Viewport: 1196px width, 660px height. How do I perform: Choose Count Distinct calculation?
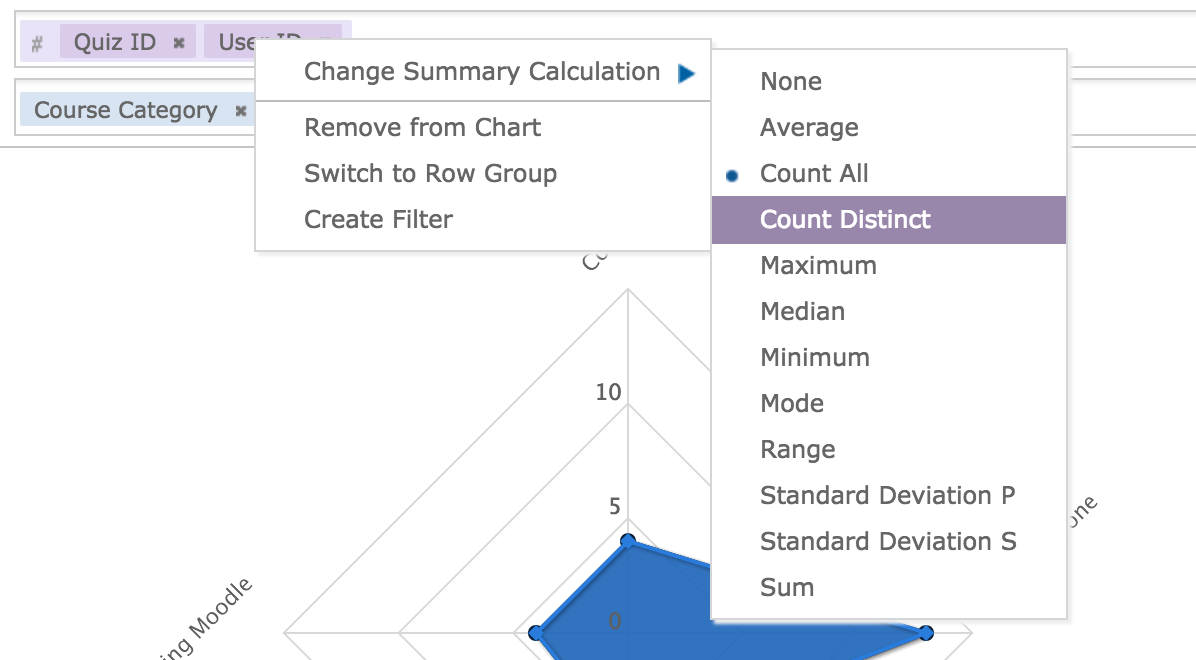844,220
